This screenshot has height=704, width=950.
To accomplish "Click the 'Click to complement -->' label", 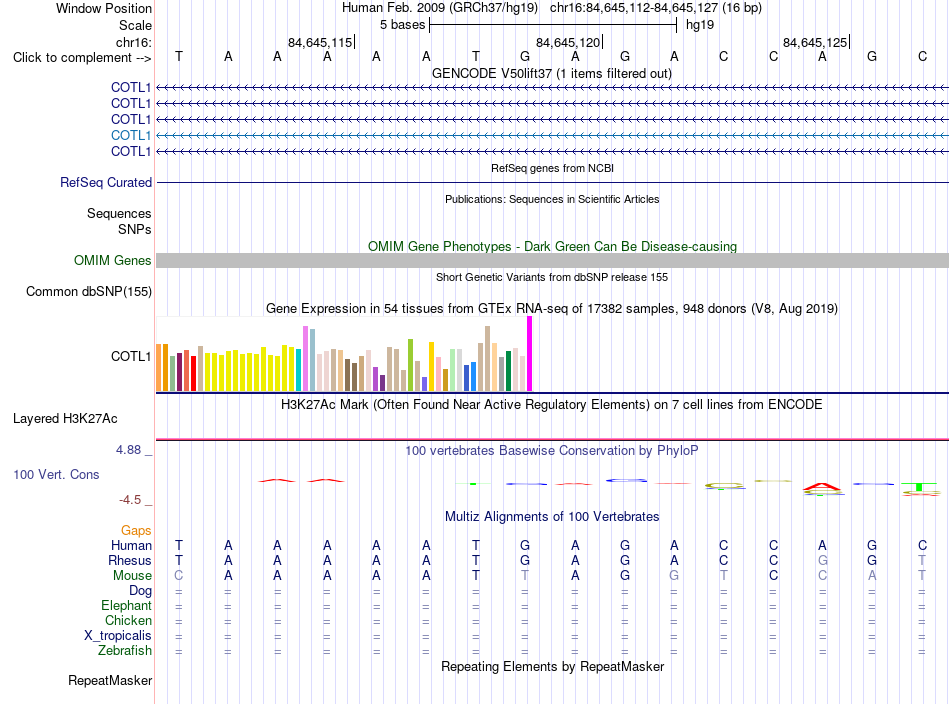I will 82,58.
